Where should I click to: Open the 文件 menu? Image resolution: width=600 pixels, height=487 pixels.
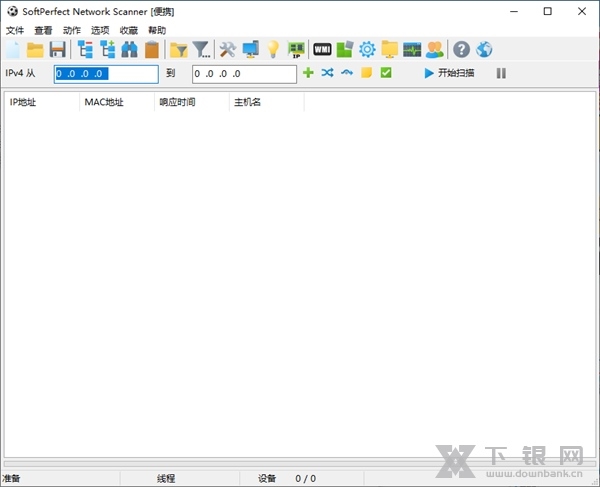14,30
